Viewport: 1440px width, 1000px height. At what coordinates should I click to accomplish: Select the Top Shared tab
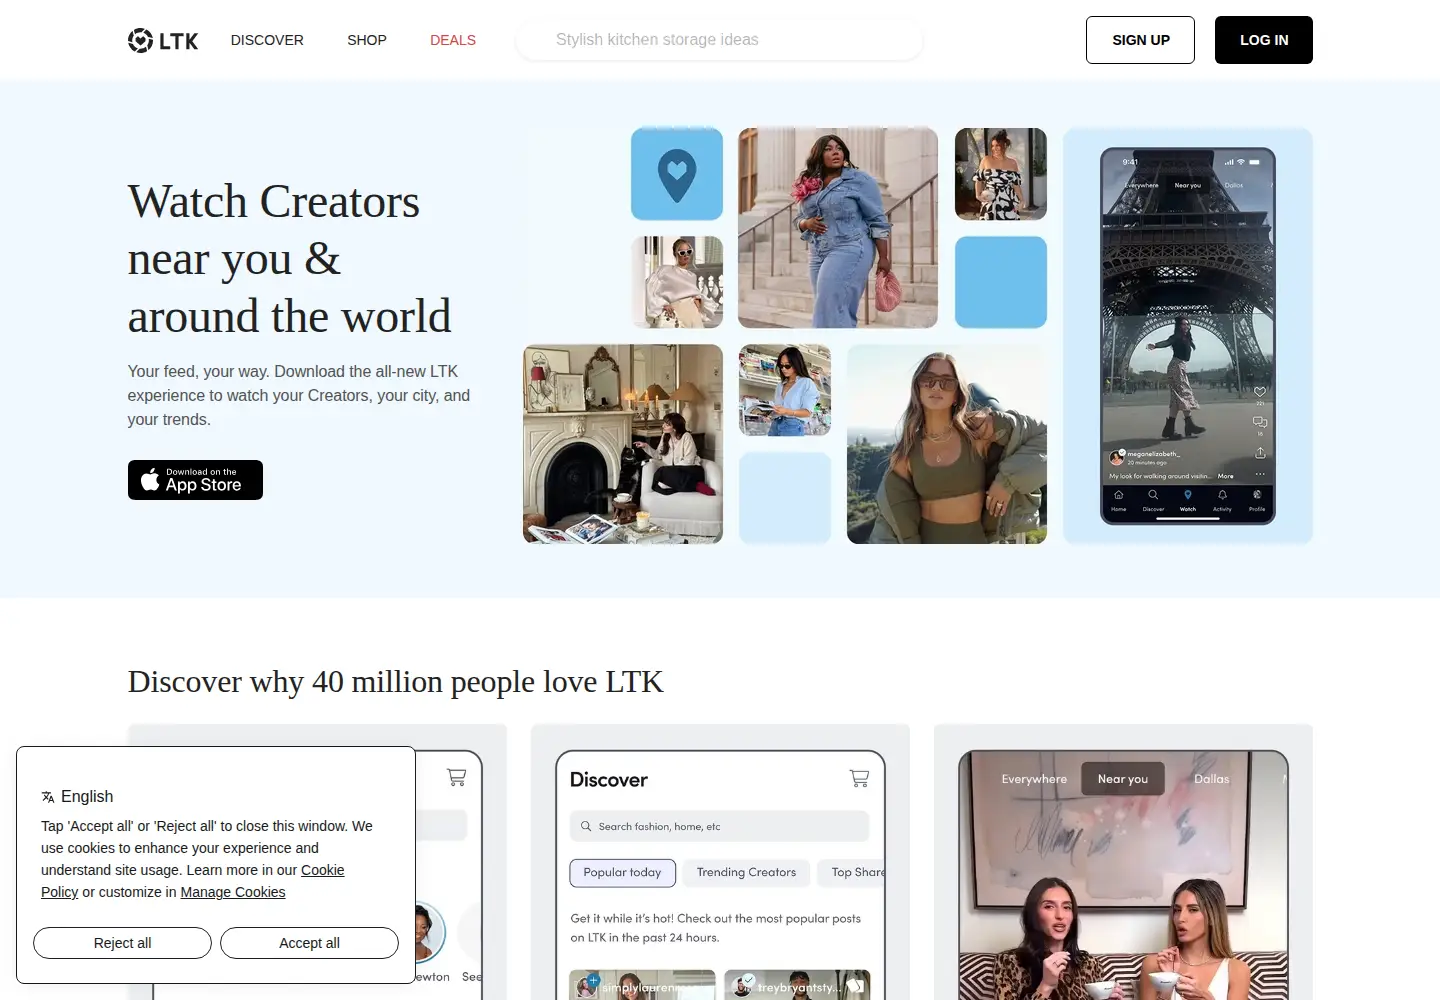(852, 873)
